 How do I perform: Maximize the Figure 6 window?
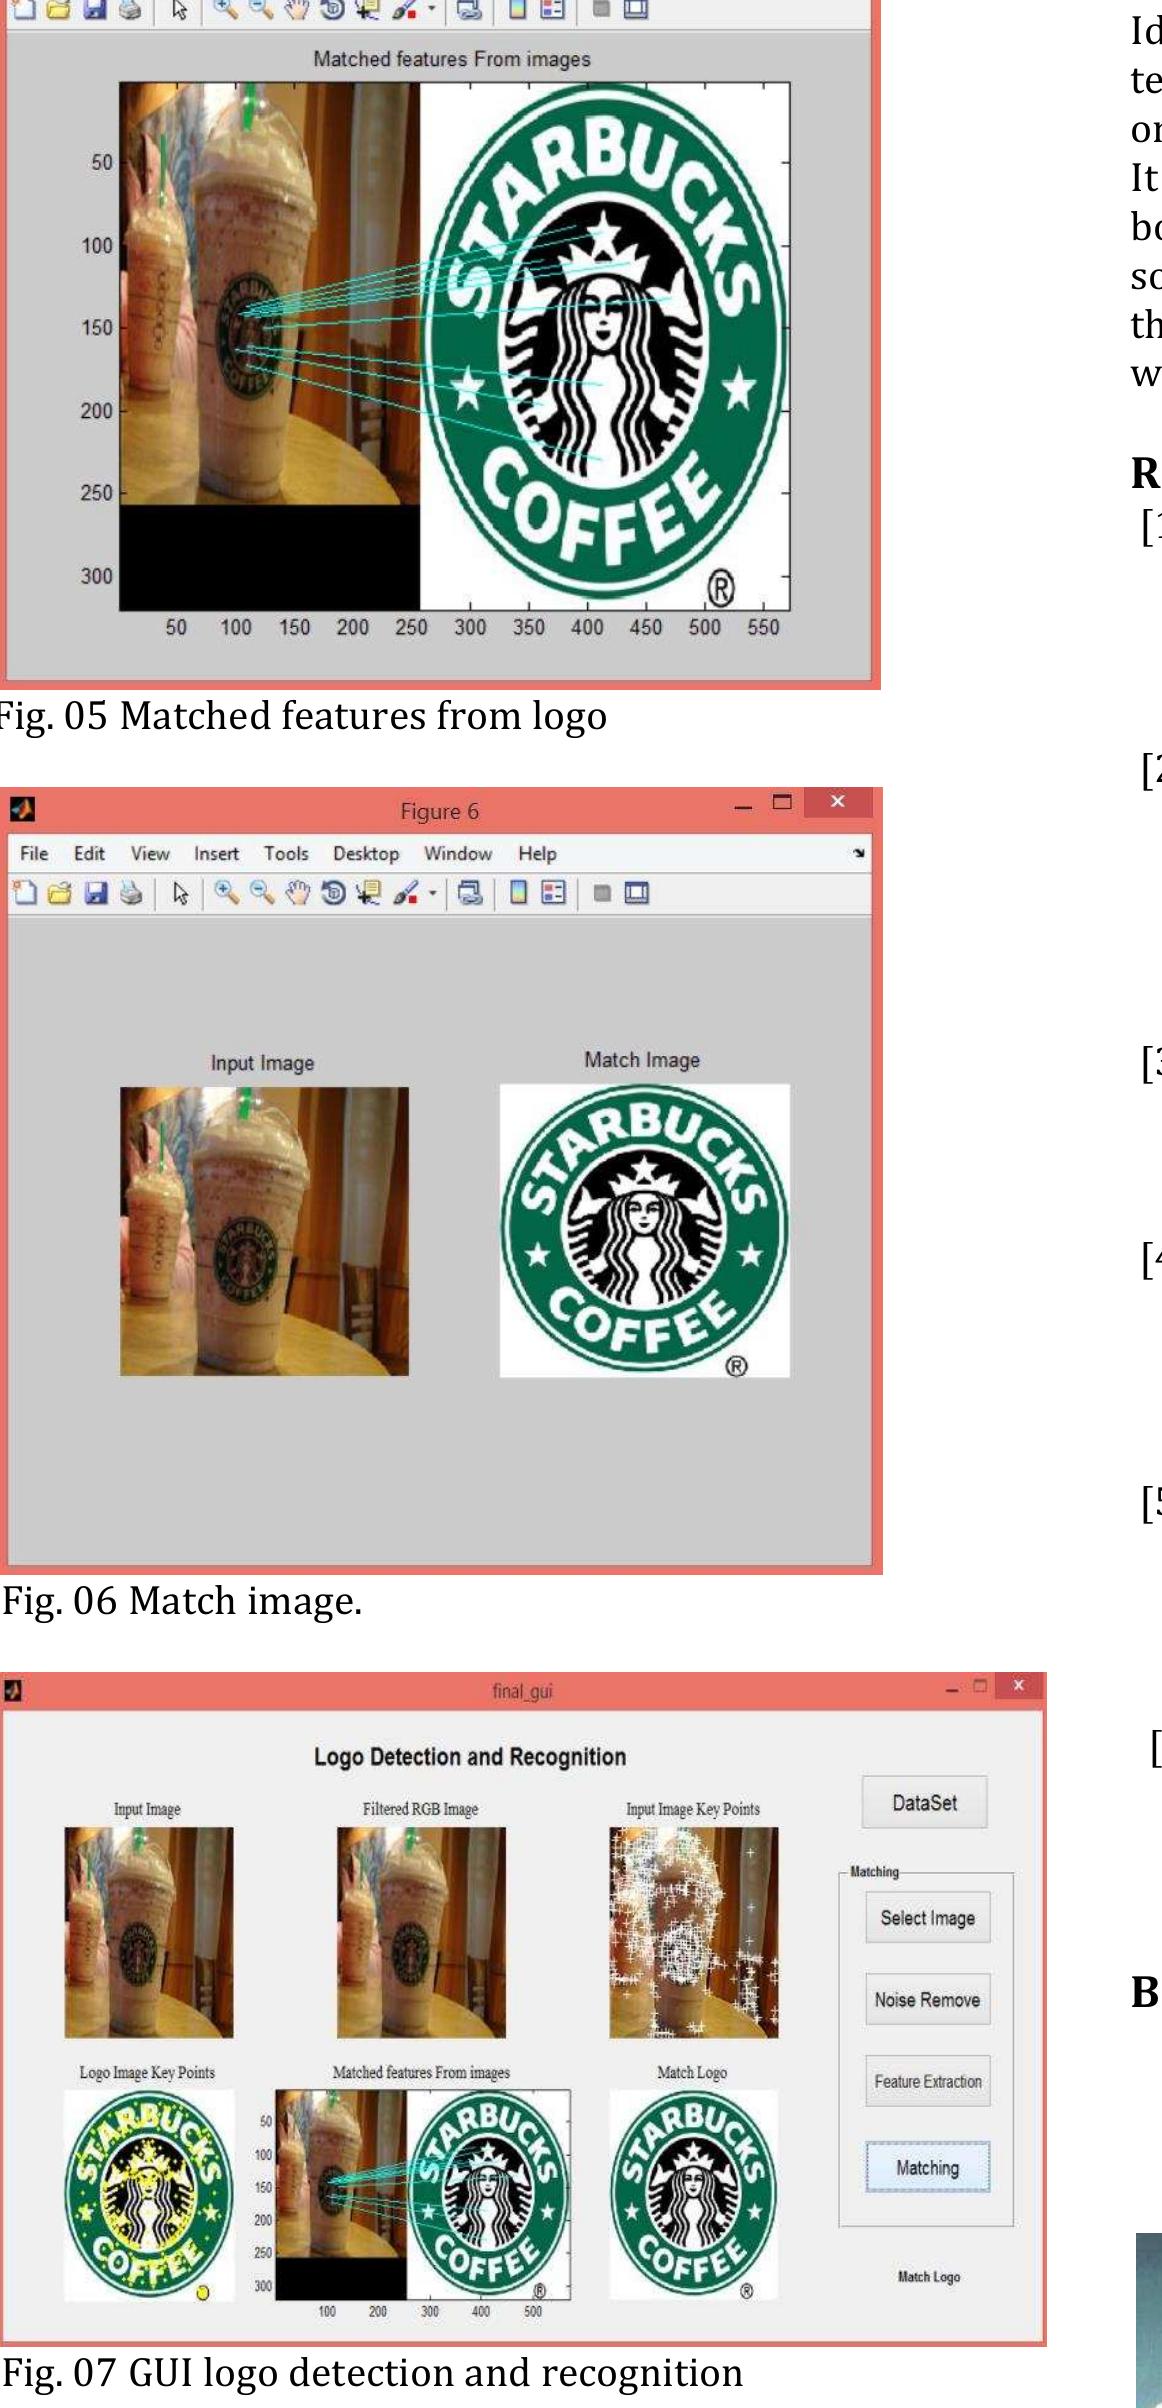click(x=782, y=802)
